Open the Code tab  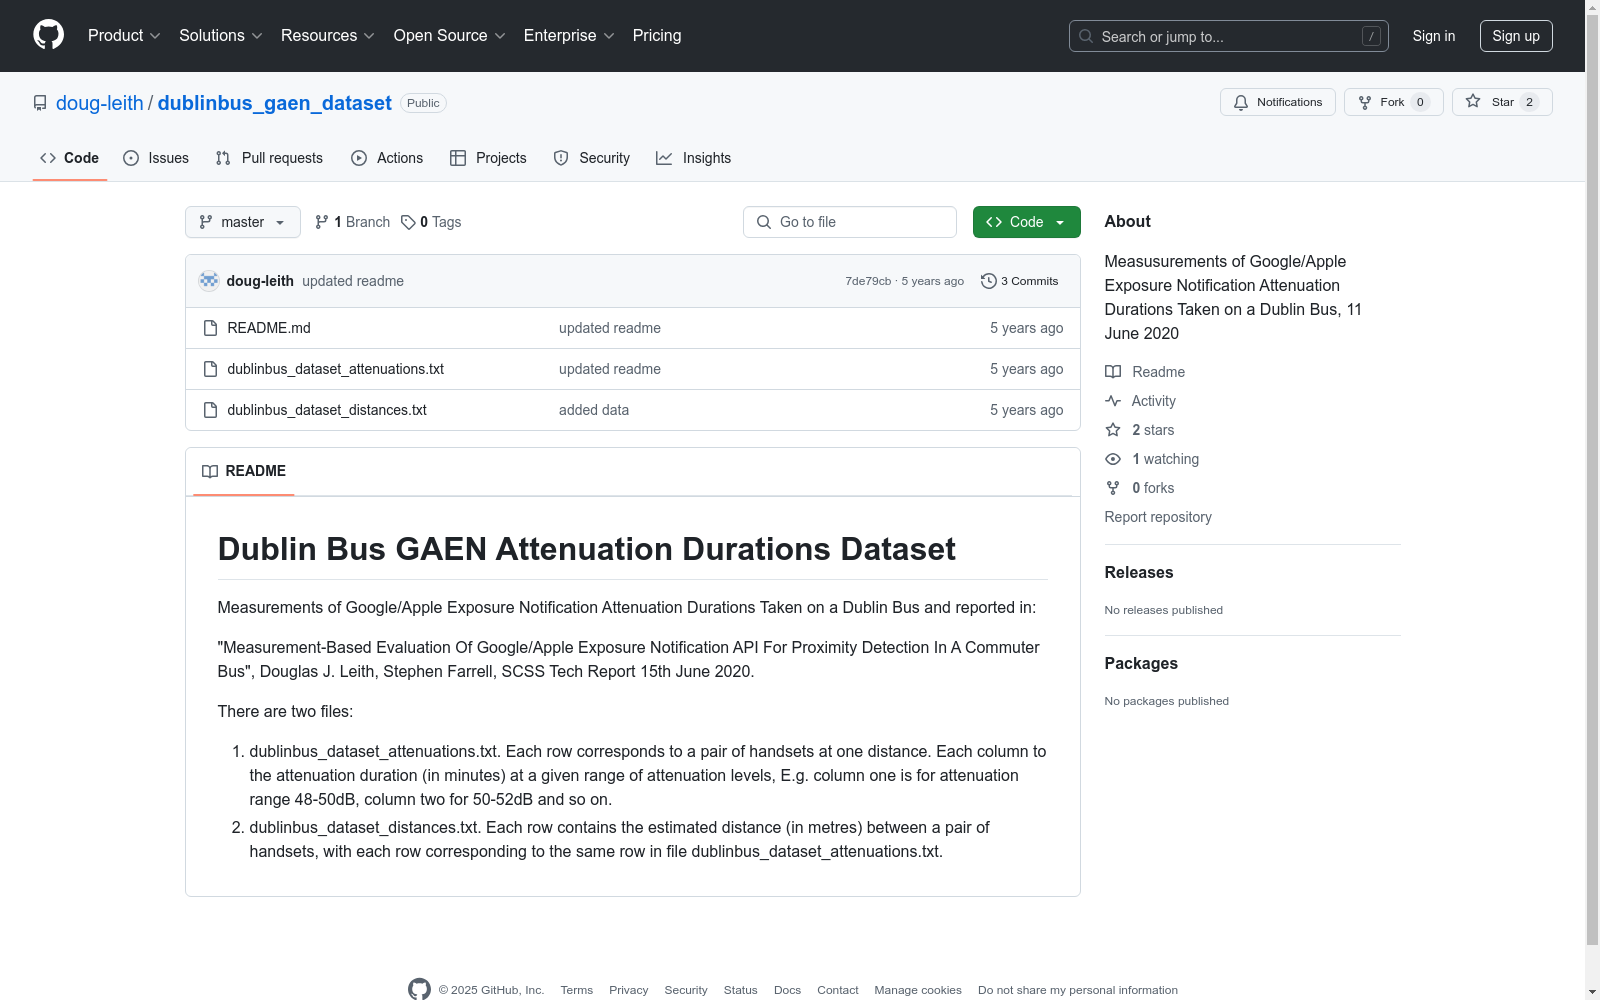(70, 158)
